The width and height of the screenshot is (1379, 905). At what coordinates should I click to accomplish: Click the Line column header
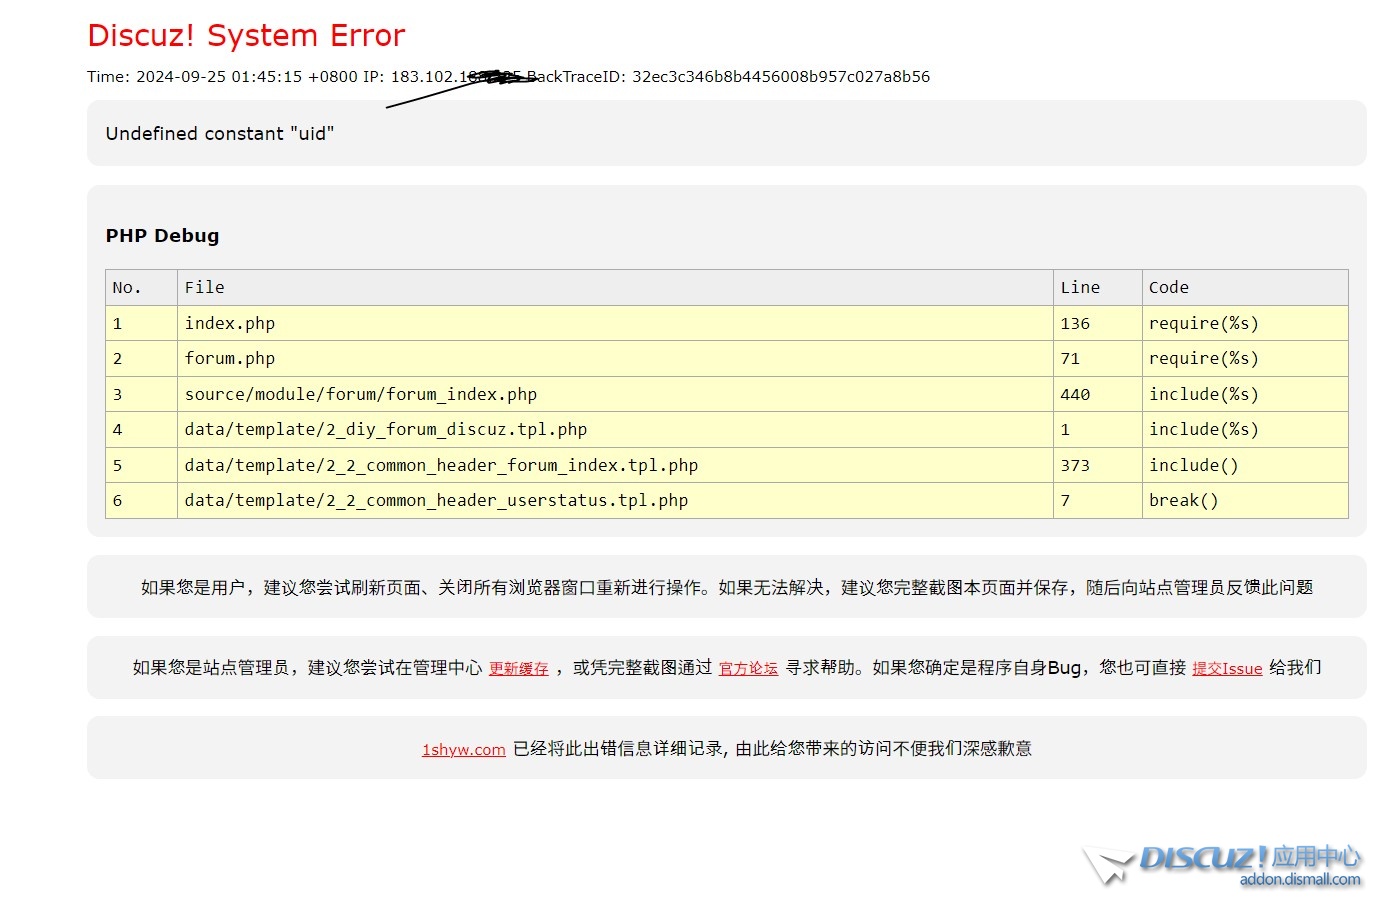point(1080,288)
